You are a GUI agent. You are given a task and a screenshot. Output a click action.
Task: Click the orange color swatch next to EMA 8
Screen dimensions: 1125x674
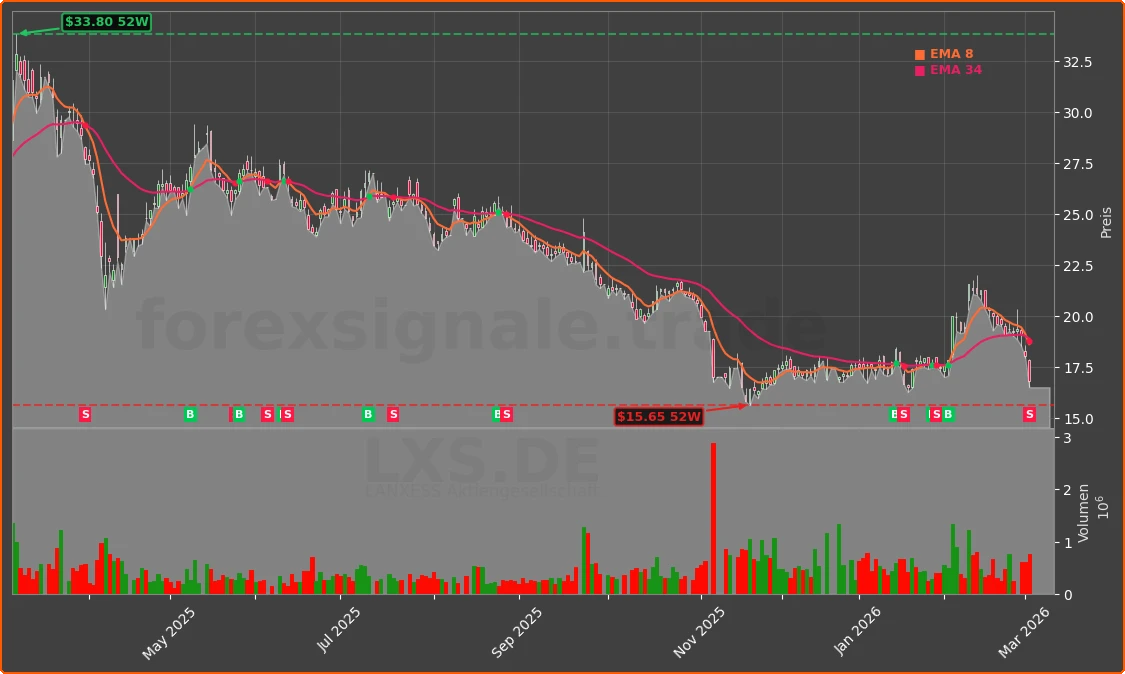coord(918,54)
